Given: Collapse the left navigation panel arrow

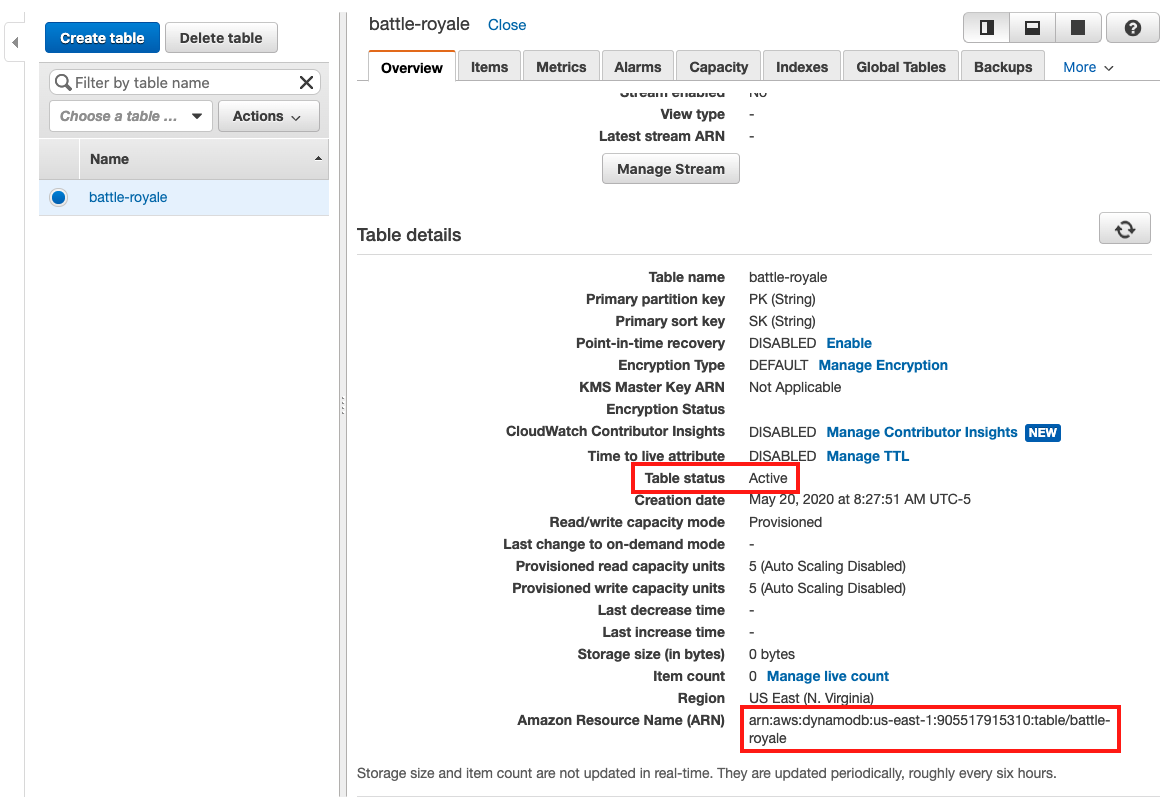Looking at the screenshot, I should 15,42.
